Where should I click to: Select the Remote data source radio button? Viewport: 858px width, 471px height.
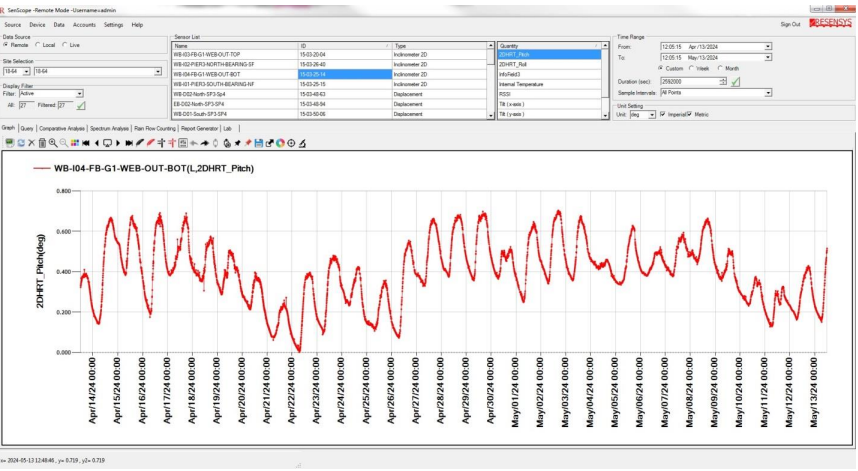(x=6, y=45)
